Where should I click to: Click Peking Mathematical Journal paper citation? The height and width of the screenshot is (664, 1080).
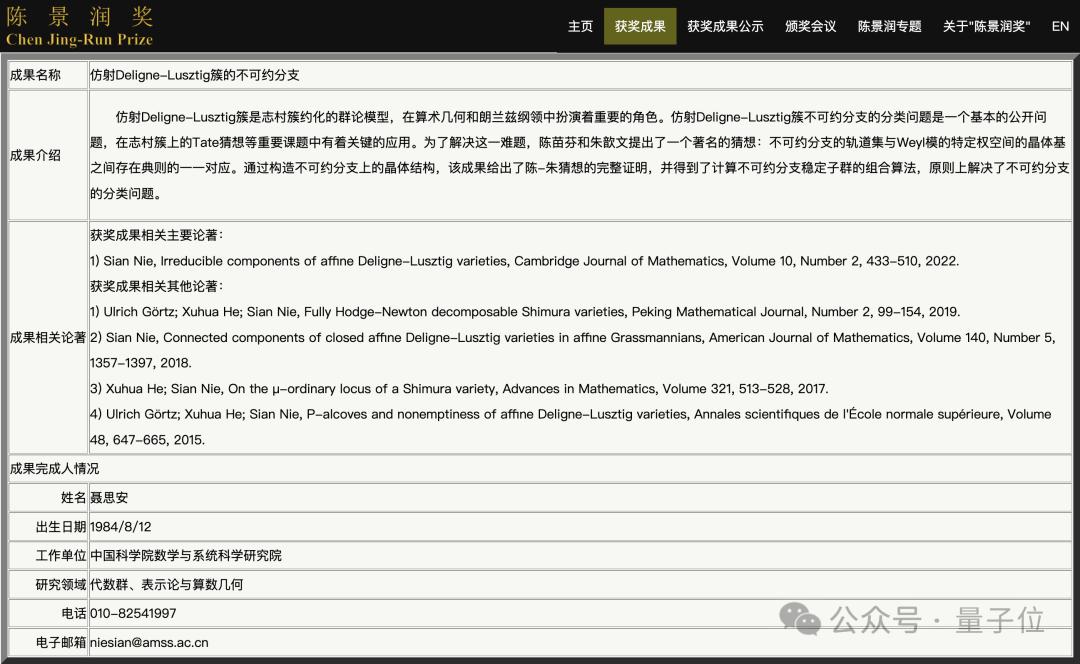point(525,311)
